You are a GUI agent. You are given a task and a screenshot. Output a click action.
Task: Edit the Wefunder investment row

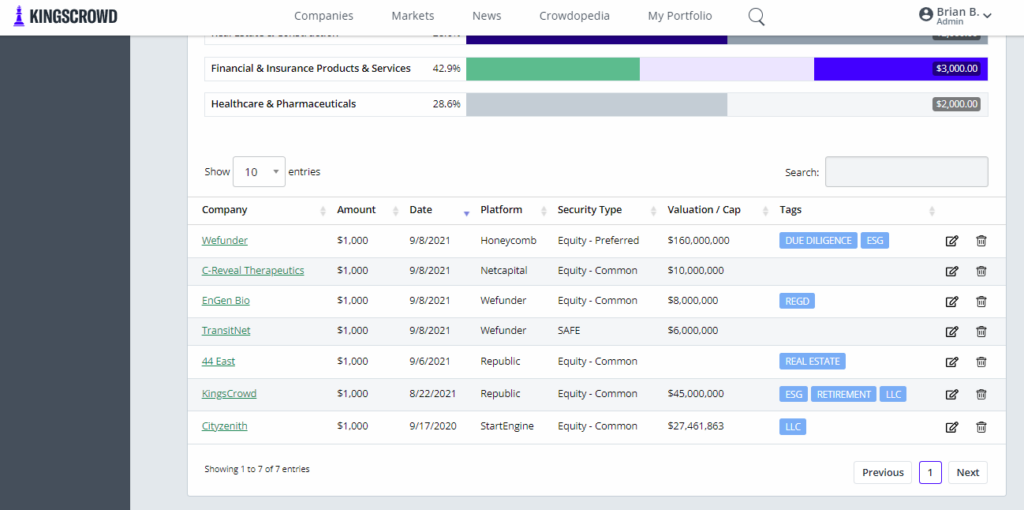952,241
